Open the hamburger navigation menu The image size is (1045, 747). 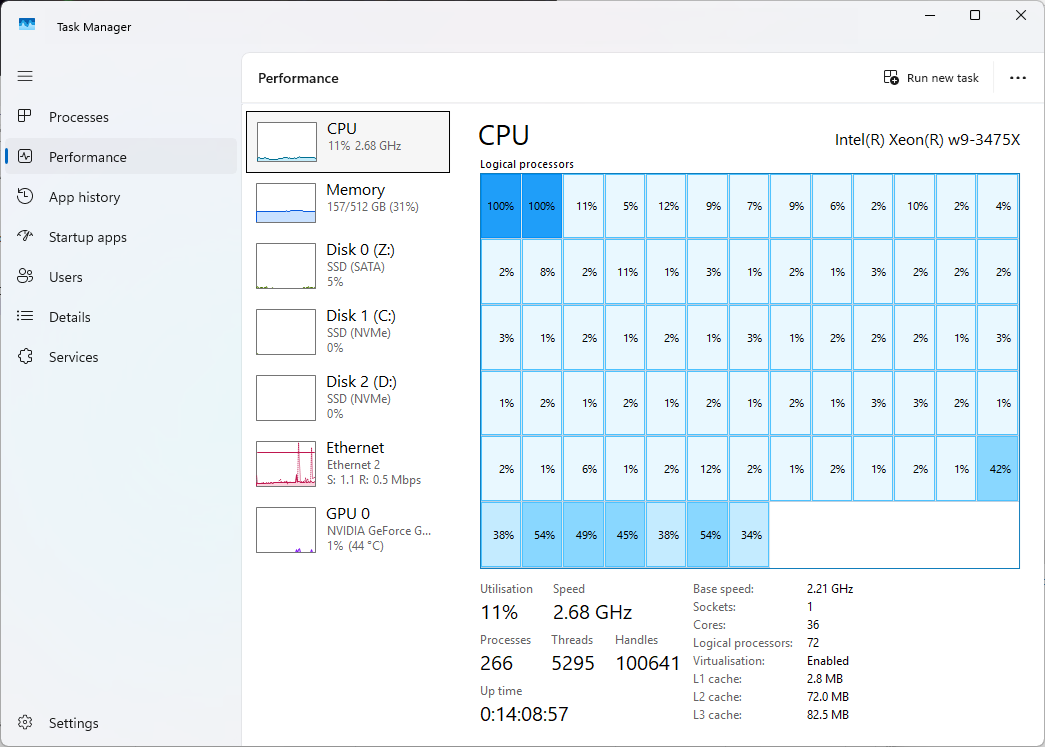[25, 76]
